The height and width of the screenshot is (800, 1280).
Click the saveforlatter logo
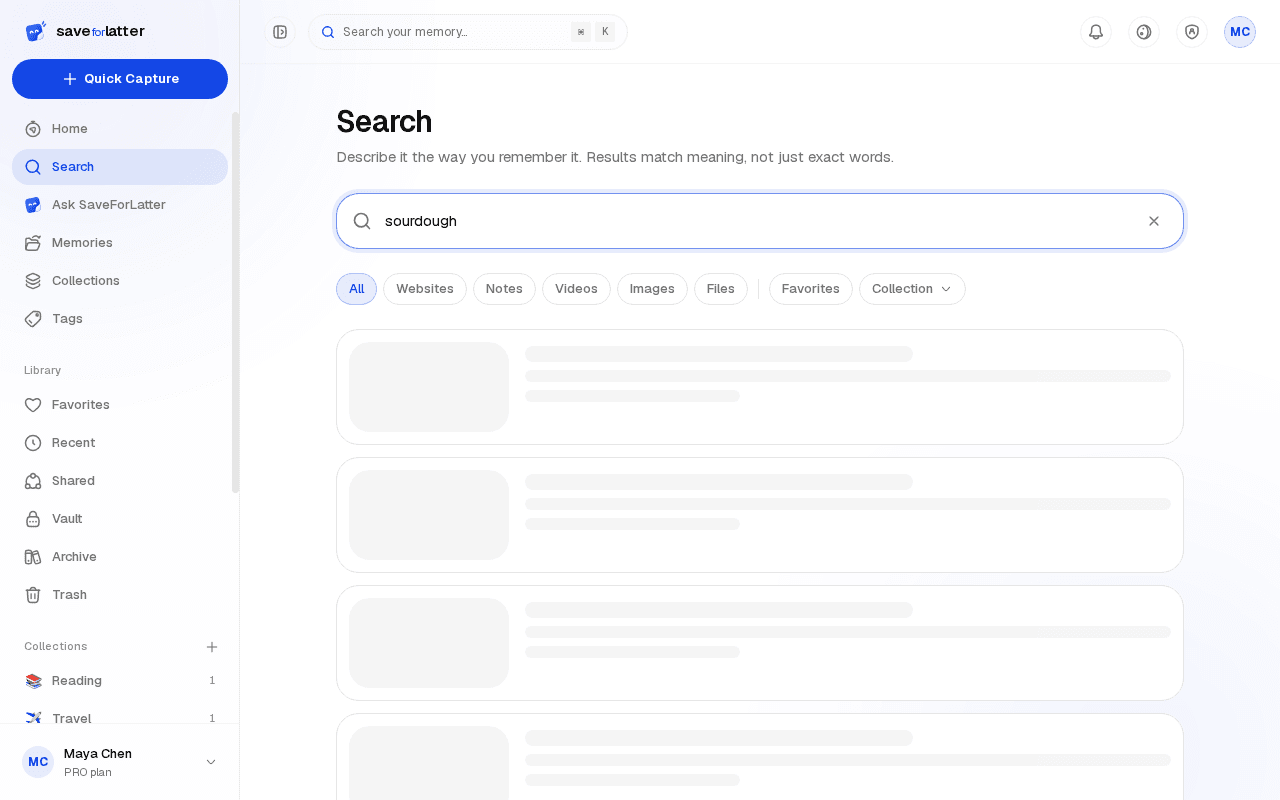click(85, 31)
